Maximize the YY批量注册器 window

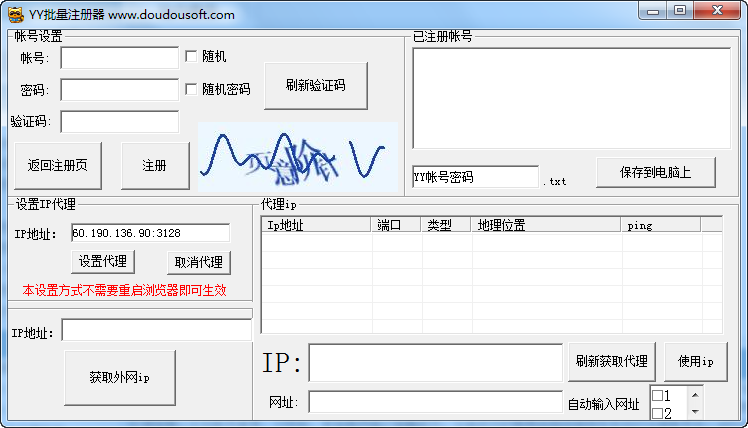click(x=680, y=10)
